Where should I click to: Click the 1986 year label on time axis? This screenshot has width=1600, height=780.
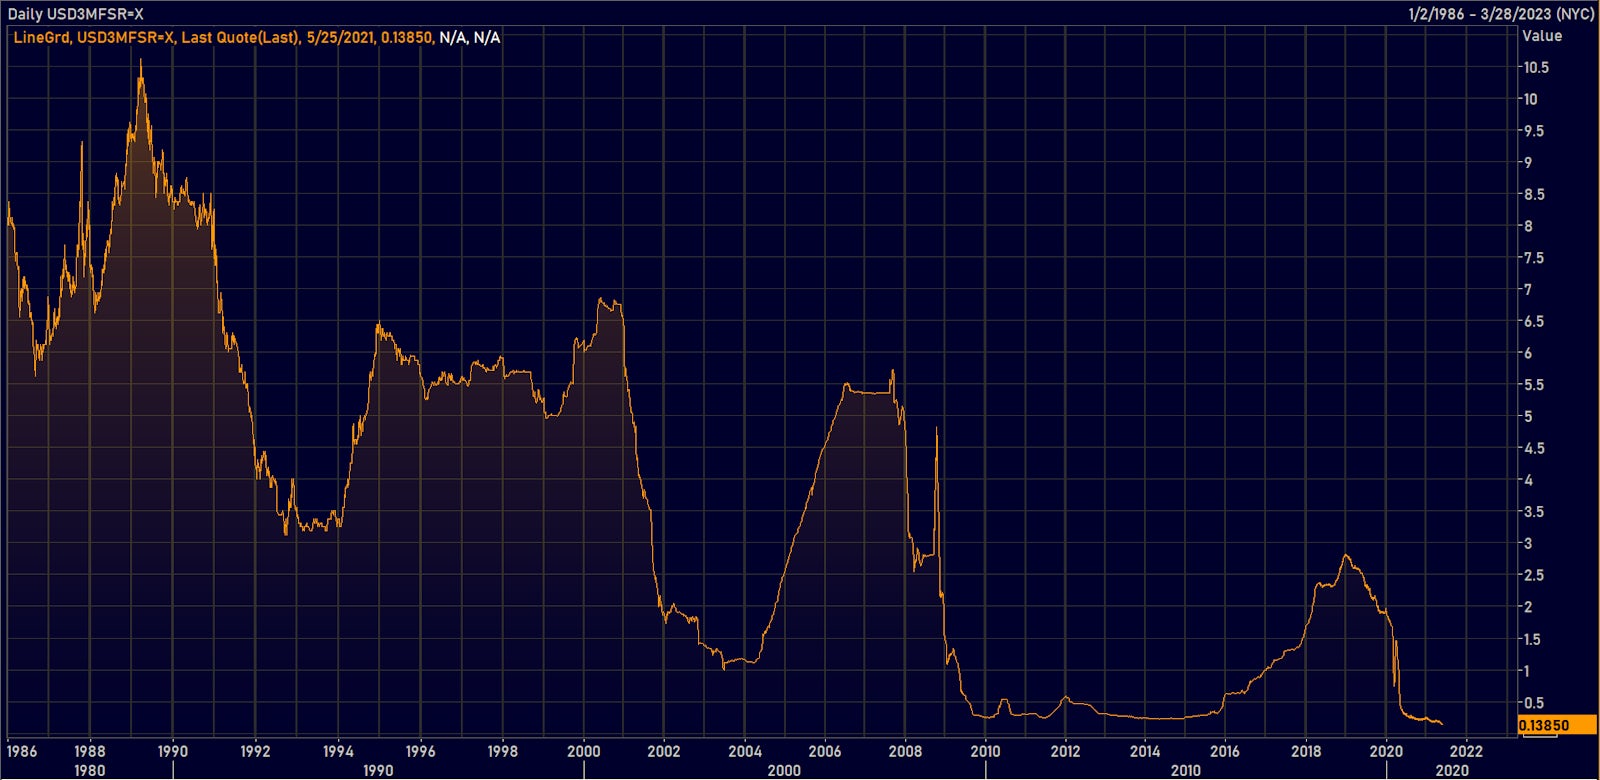click(x=22, y=751)
